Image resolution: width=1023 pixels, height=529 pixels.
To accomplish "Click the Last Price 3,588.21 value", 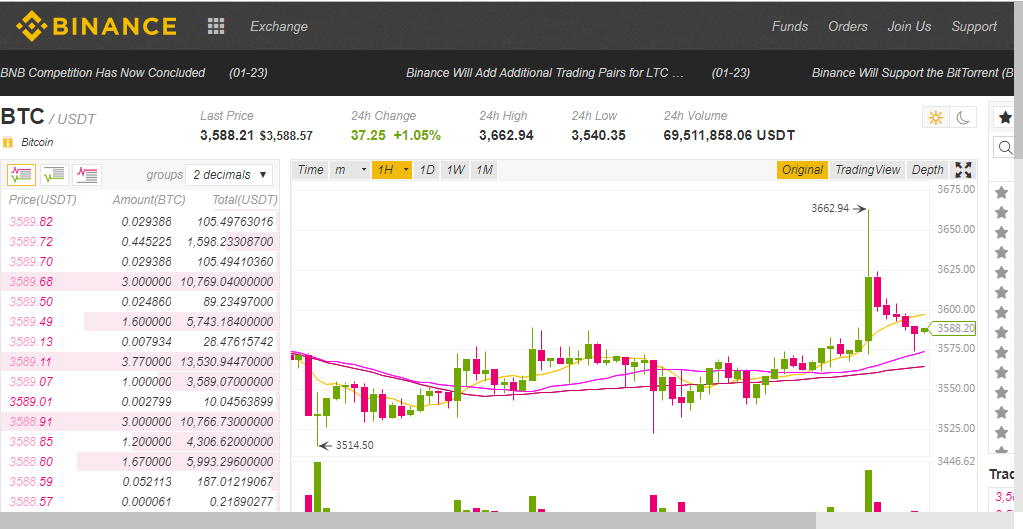I will [226, 135].
